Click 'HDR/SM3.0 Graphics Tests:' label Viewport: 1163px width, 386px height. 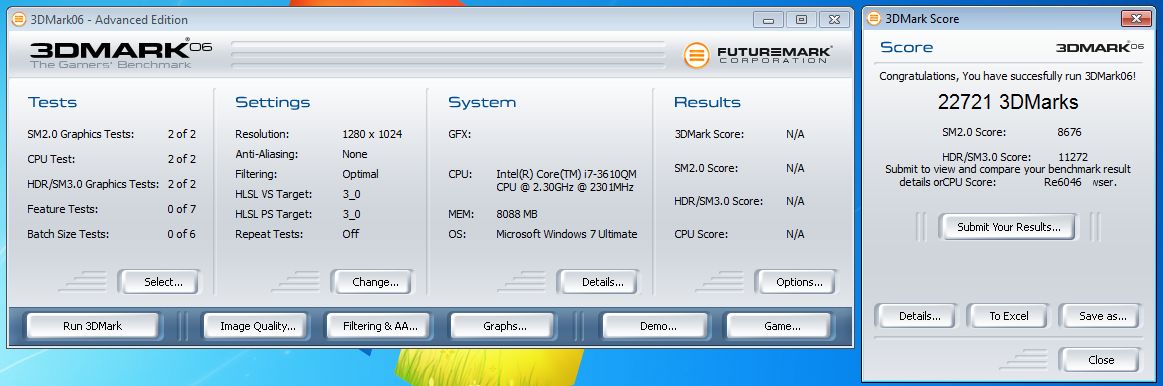tap(93, 184)
